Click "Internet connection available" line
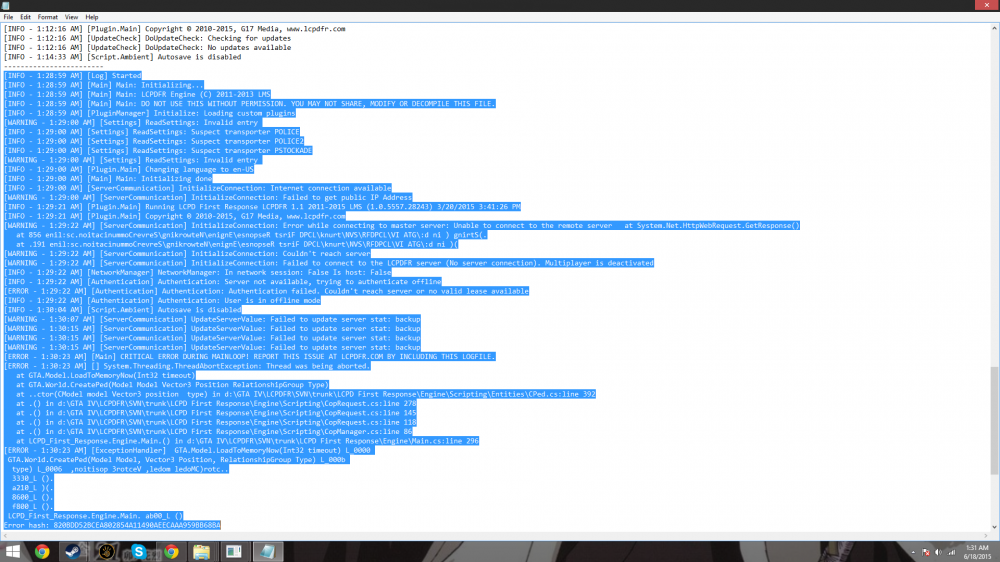The width and height of the screenshot is (1000, 562). [198, 188]
